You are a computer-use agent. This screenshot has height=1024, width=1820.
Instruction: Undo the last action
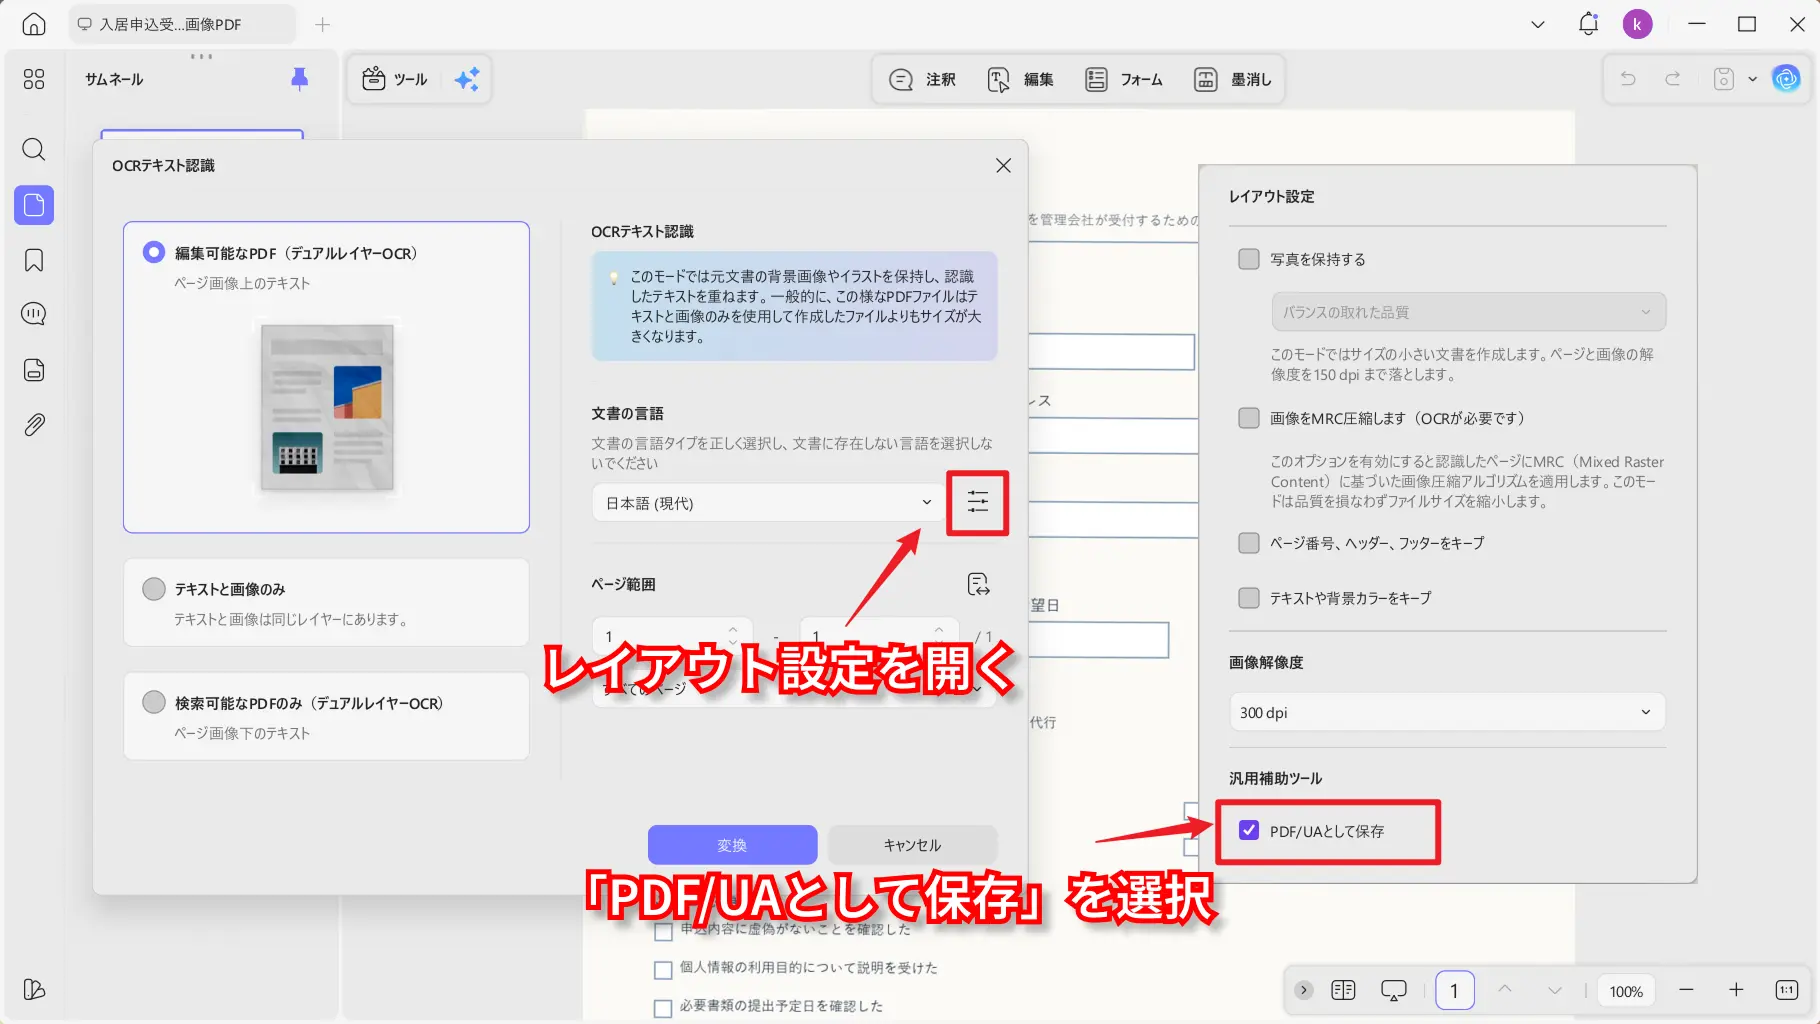[x=1628, y=79]
